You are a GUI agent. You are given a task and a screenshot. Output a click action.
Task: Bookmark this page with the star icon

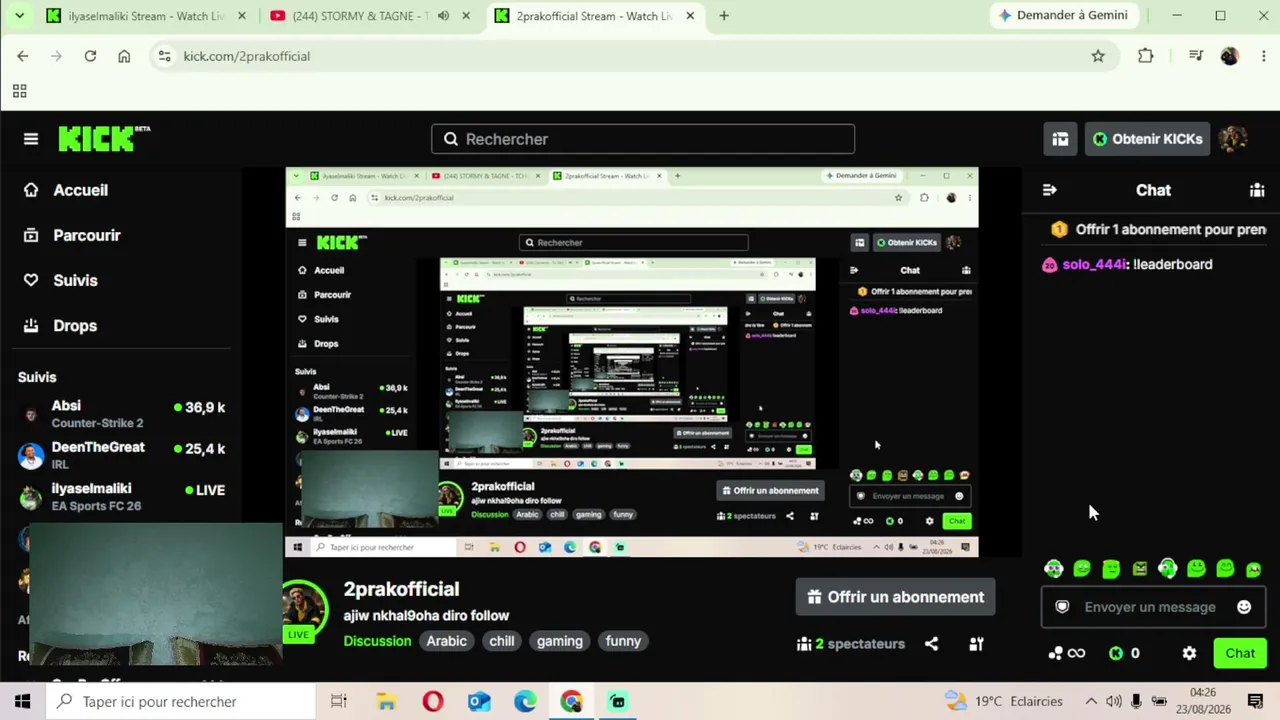pyautogui.click(x=1098, y=56)
